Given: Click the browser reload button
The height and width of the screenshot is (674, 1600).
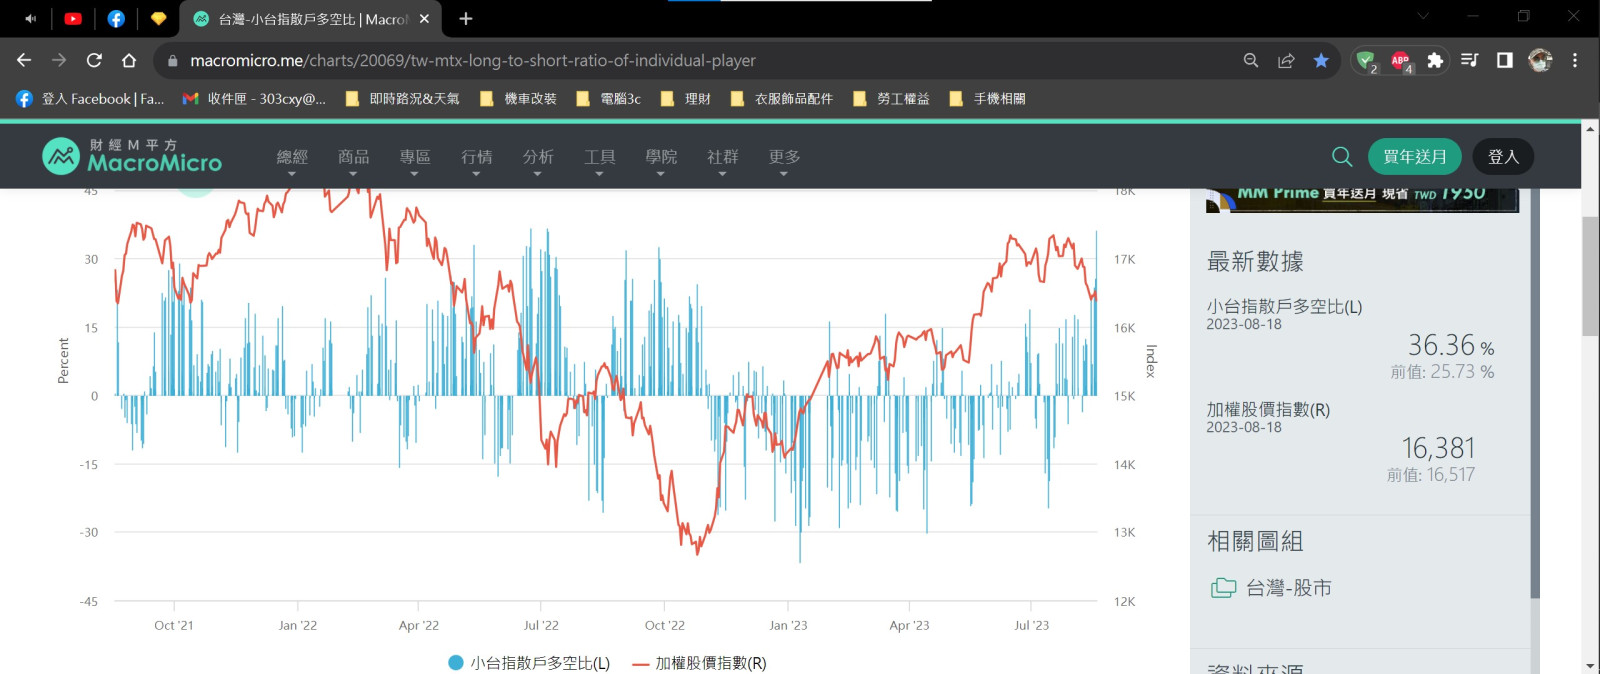Looking at the screenshot, I should (94, 61).
